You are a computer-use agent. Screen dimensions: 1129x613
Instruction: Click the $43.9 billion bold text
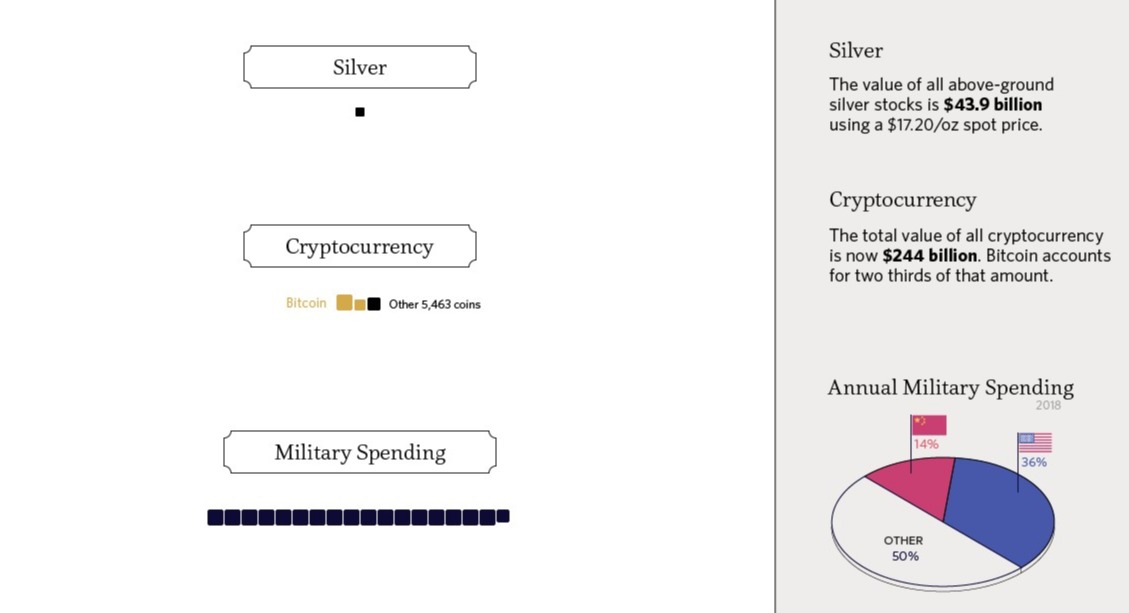(x=992, y=104)
